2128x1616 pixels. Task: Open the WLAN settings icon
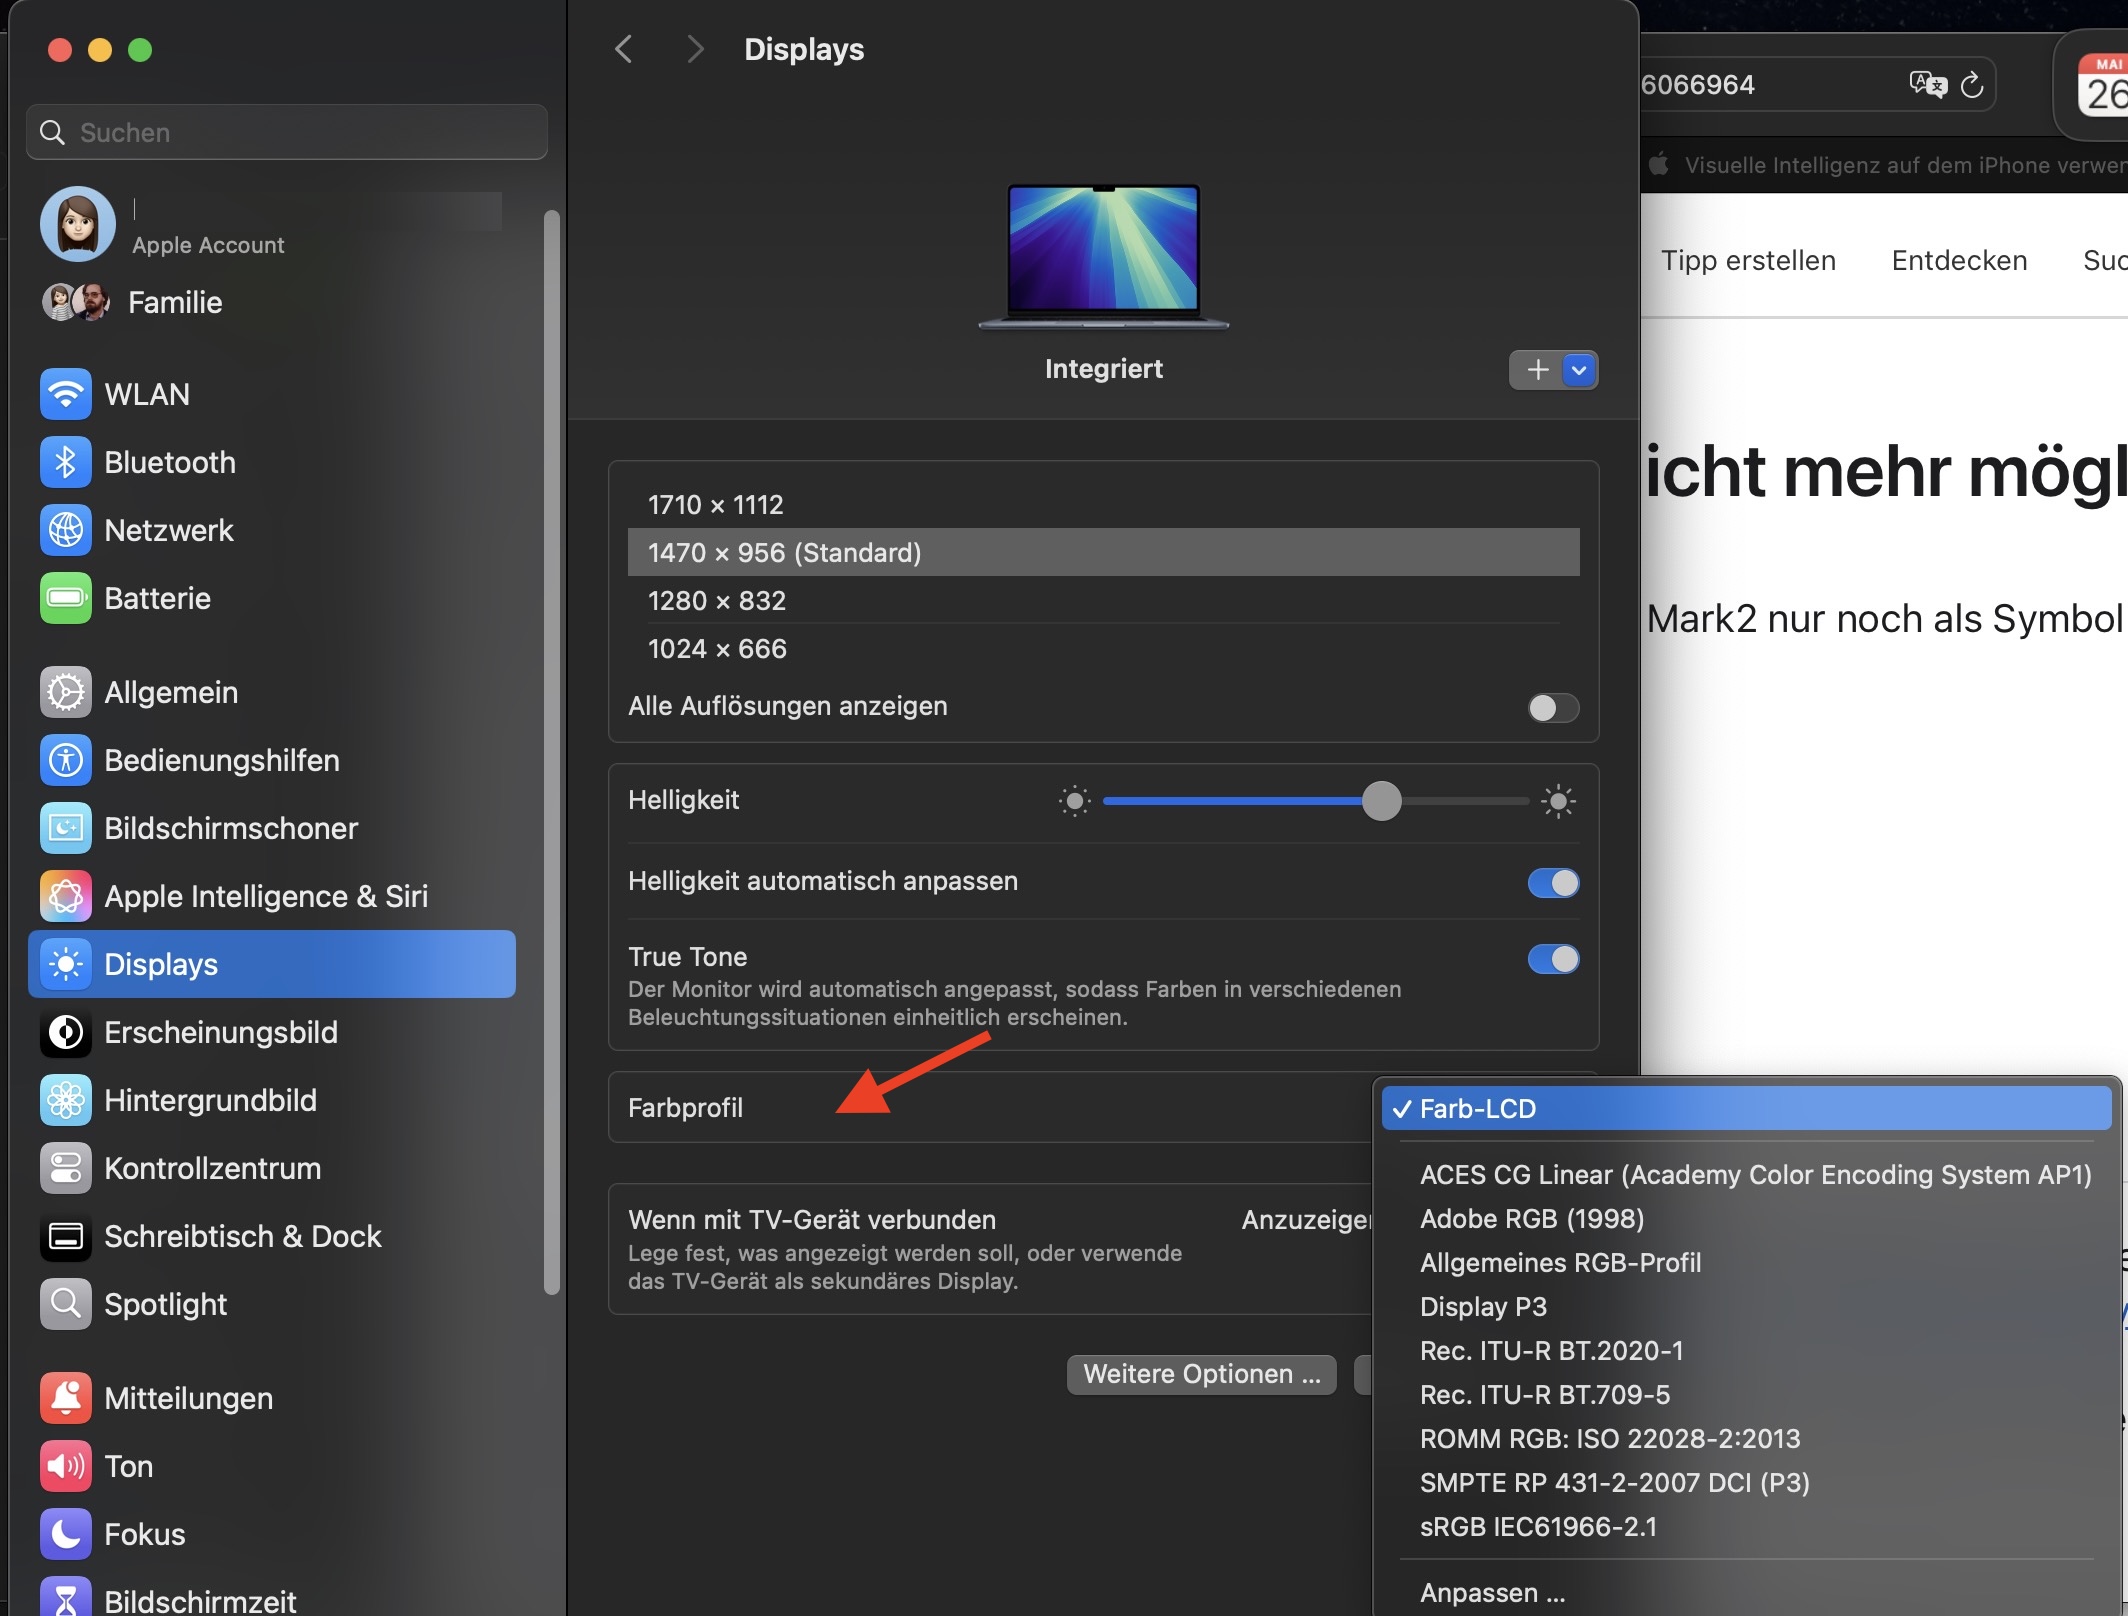tap(66, 394)
